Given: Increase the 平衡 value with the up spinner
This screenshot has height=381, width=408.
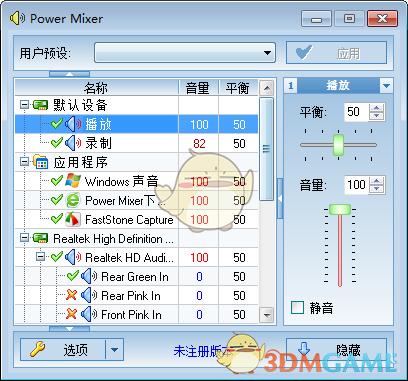Looking at the screenshot, I should [377, 108].
